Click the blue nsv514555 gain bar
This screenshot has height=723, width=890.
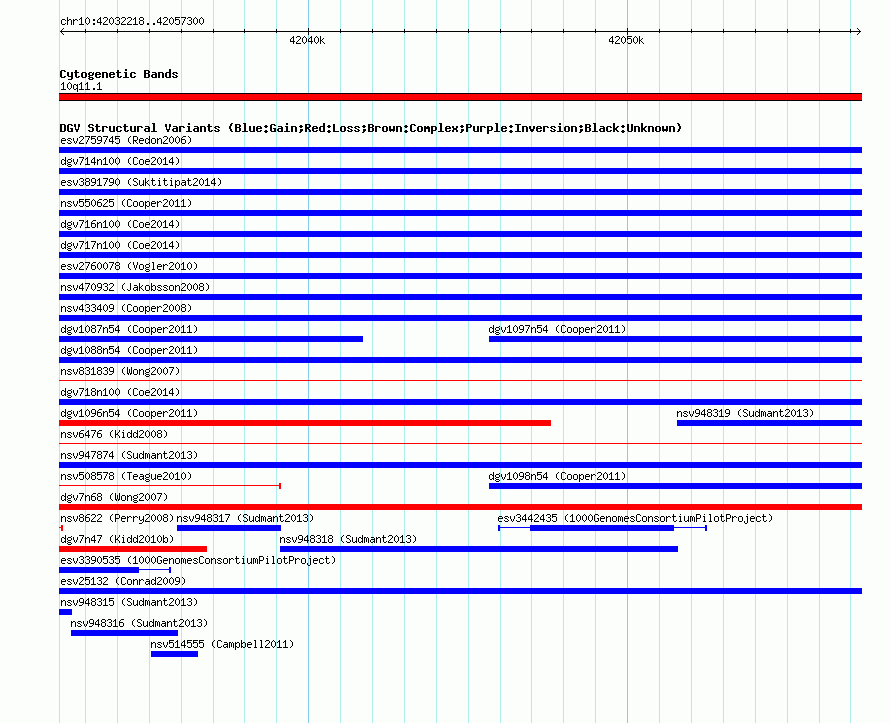click(x=174, y=654)
